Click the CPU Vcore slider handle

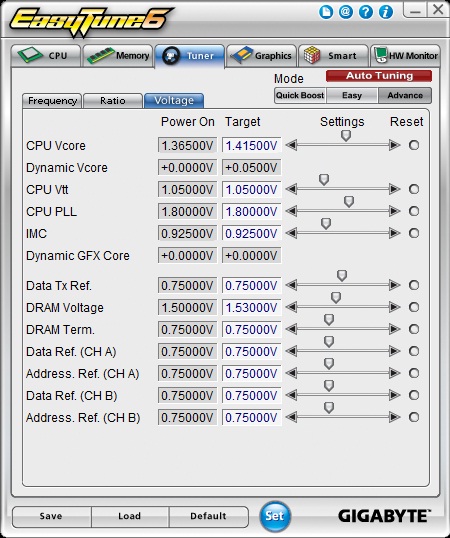coord(346,136)
